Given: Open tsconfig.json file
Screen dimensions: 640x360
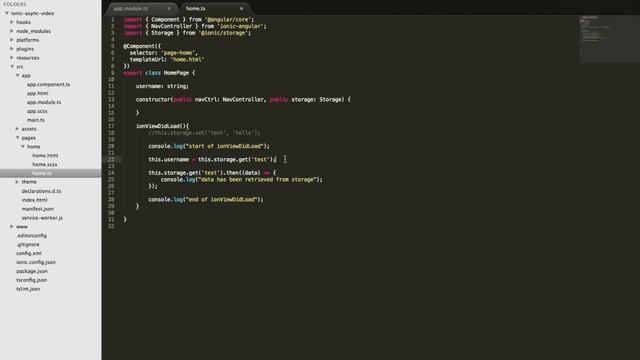Looking at the screenshot, I should tap(31, 280).
